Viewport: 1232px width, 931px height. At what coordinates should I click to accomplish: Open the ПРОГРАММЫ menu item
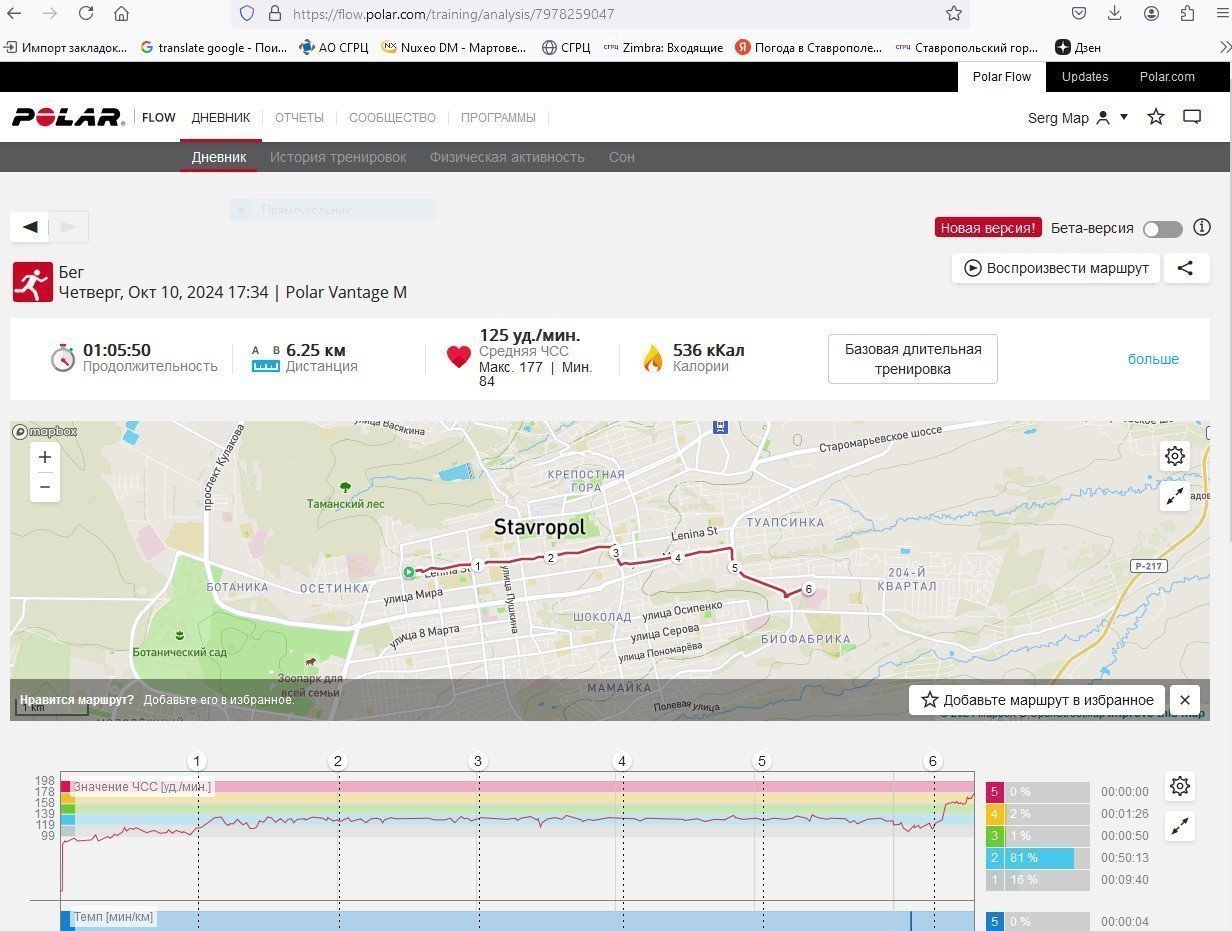[498, 117]
